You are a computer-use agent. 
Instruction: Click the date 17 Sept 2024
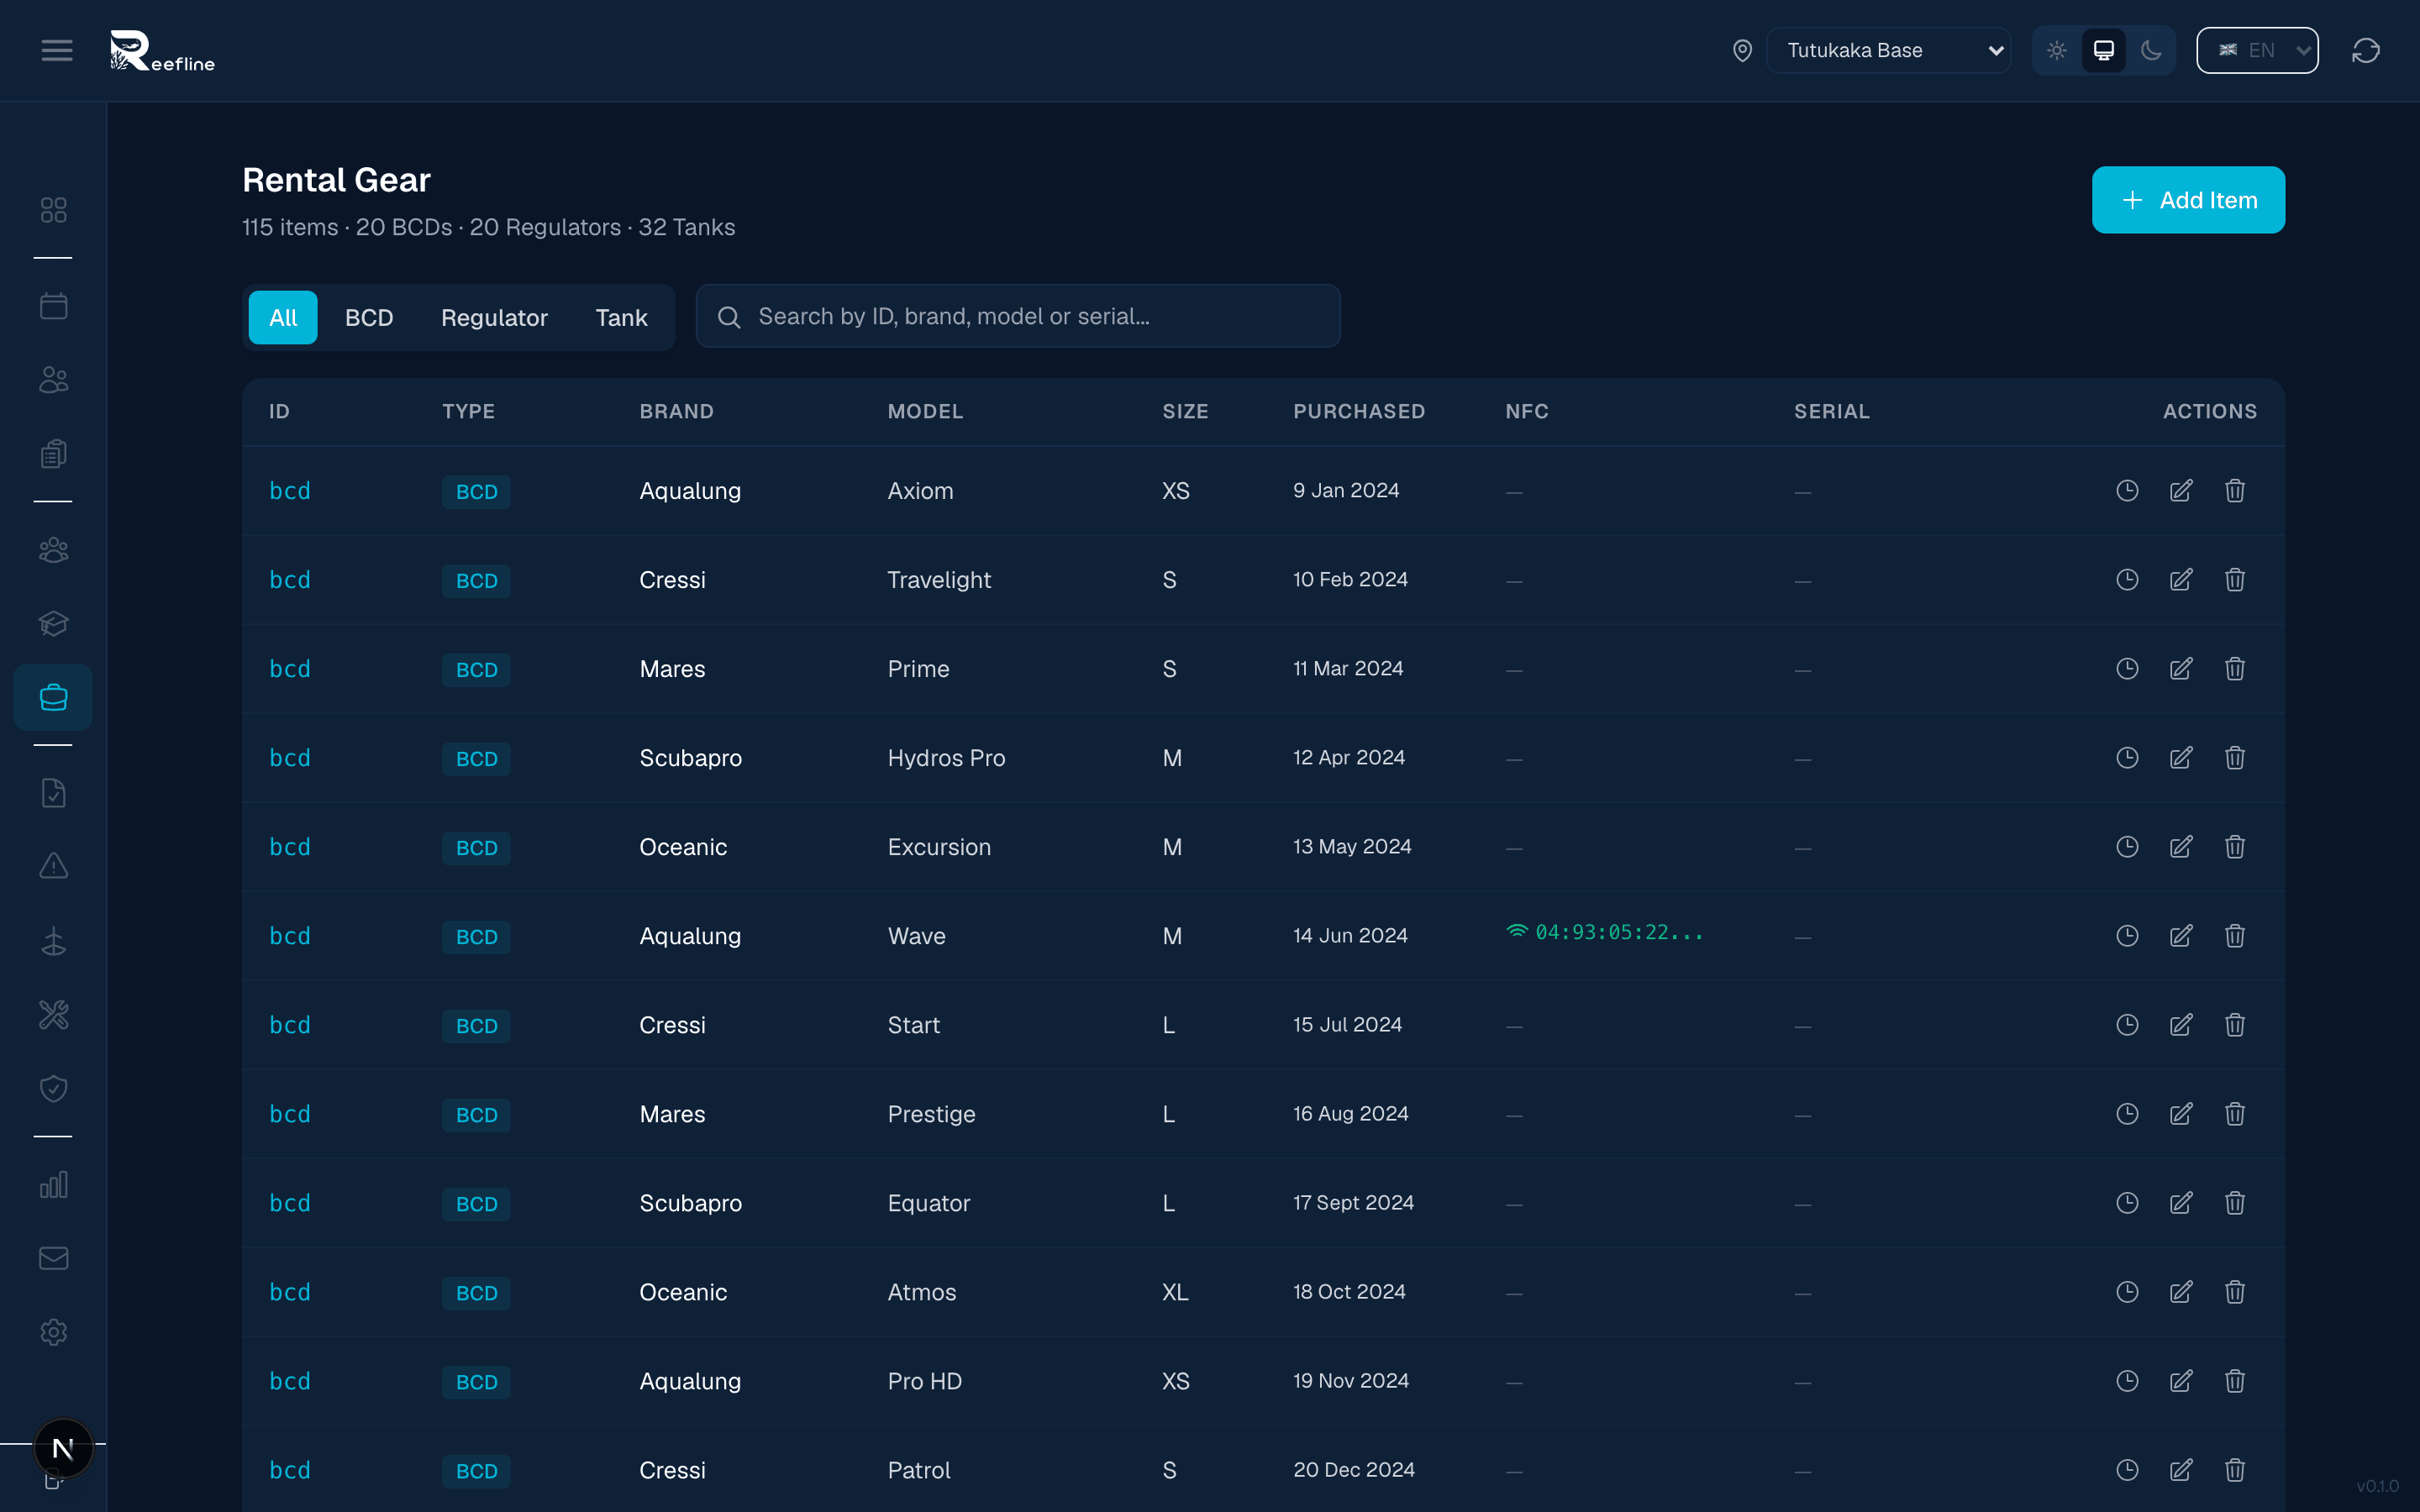pos(1353,1202)
